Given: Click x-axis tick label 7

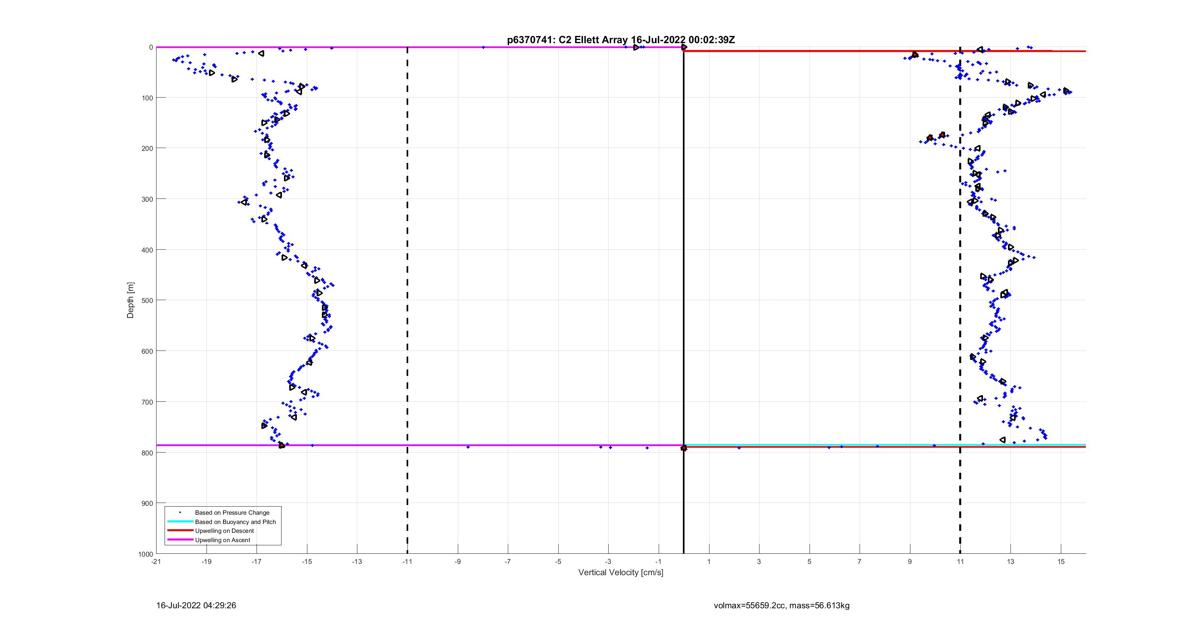Looking at the screenshot, I should (x=860, y=561).
